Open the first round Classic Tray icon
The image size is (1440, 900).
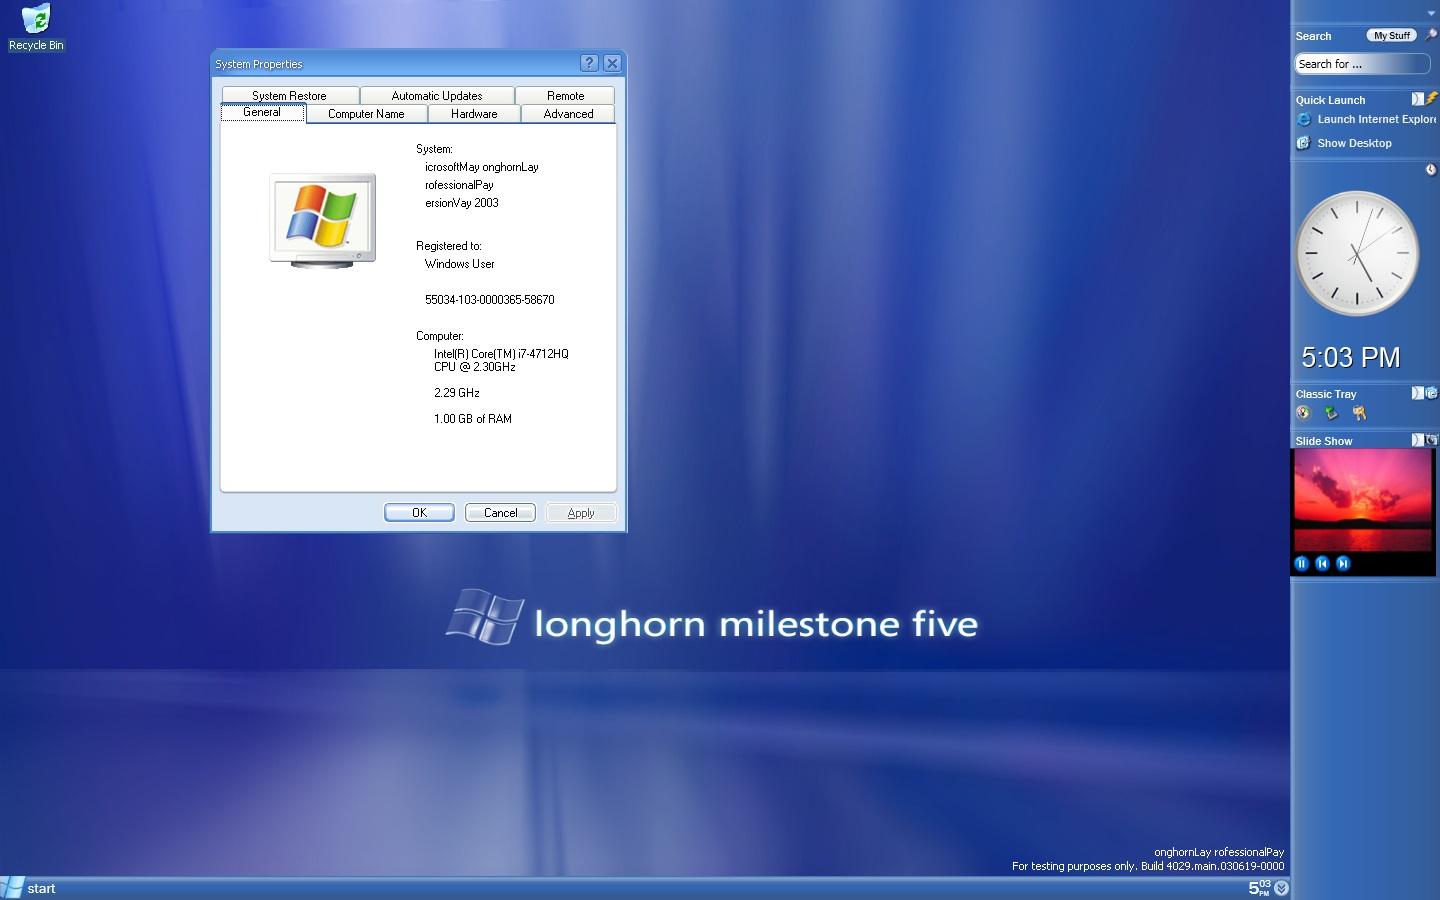point(1303,412)
